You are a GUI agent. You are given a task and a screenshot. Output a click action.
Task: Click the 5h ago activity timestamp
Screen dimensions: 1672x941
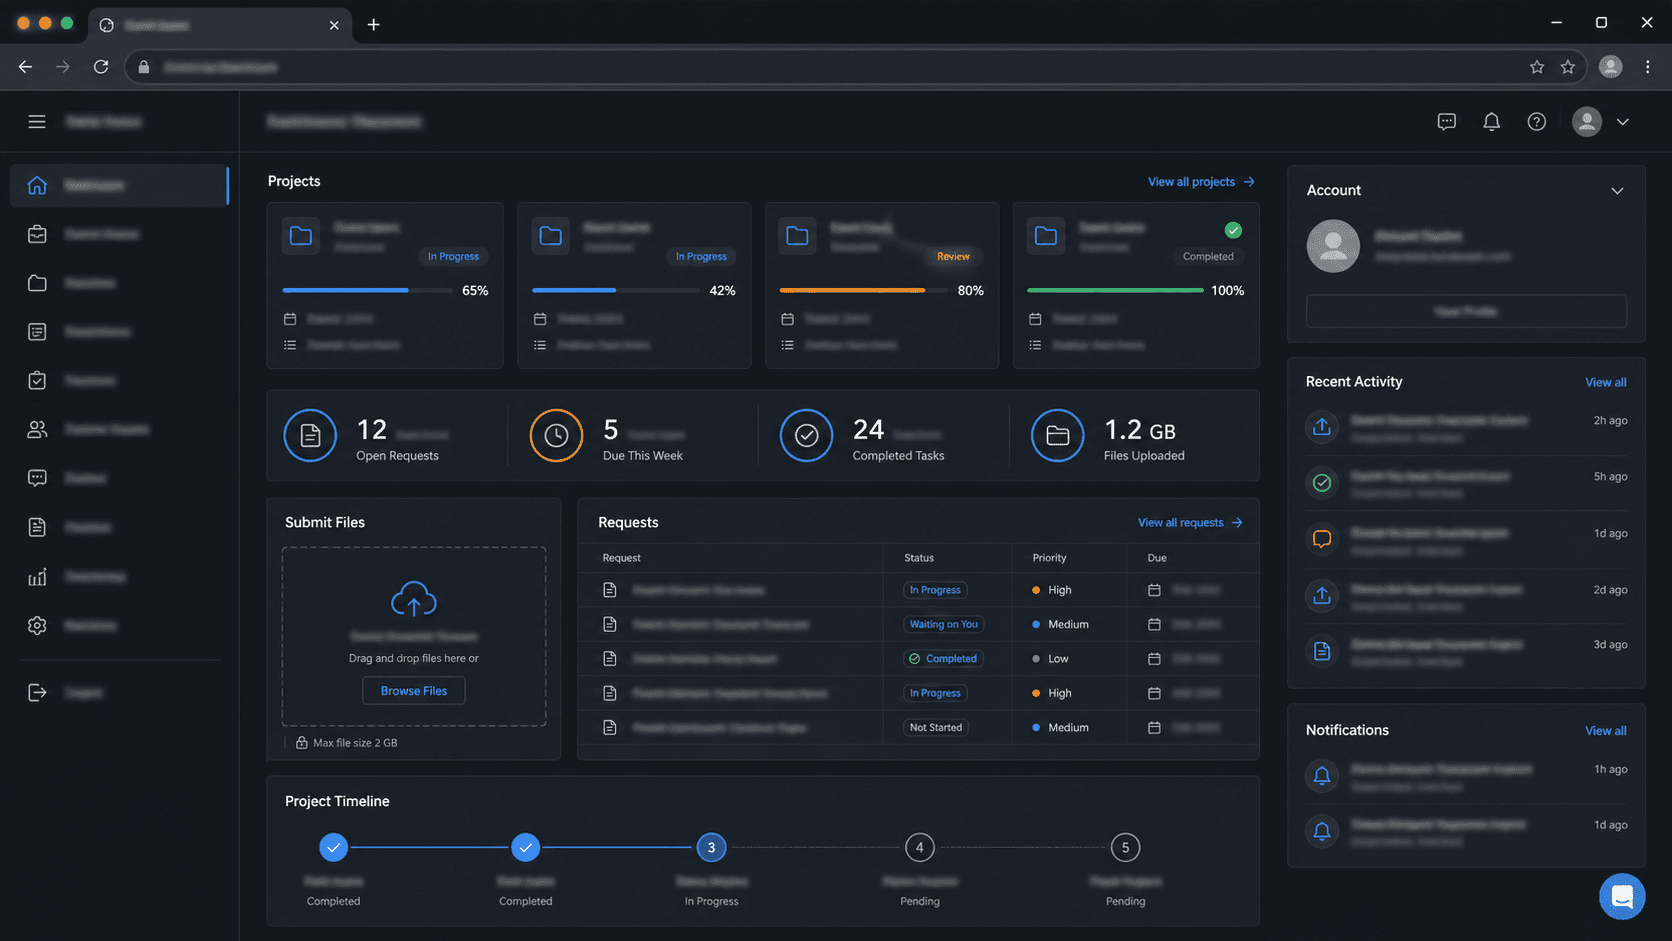tap(1610, 477)
